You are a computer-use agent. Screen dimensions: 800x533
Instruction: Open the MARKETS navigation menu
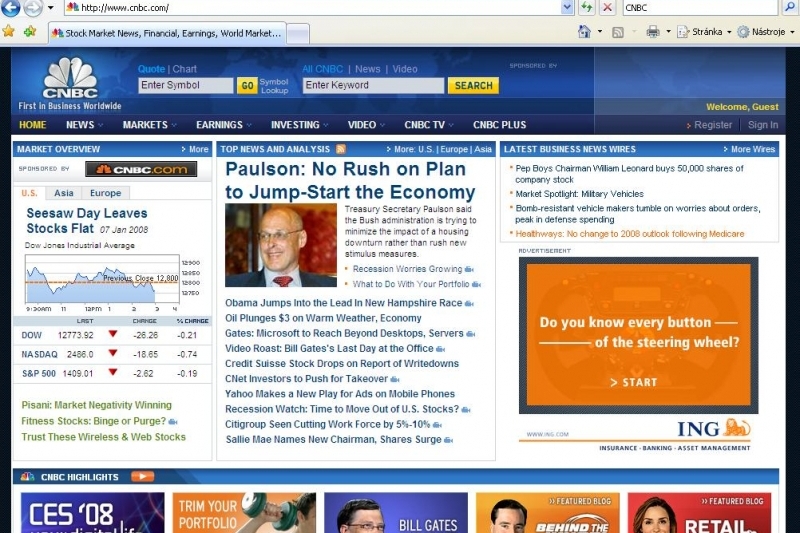pos(149,124)
